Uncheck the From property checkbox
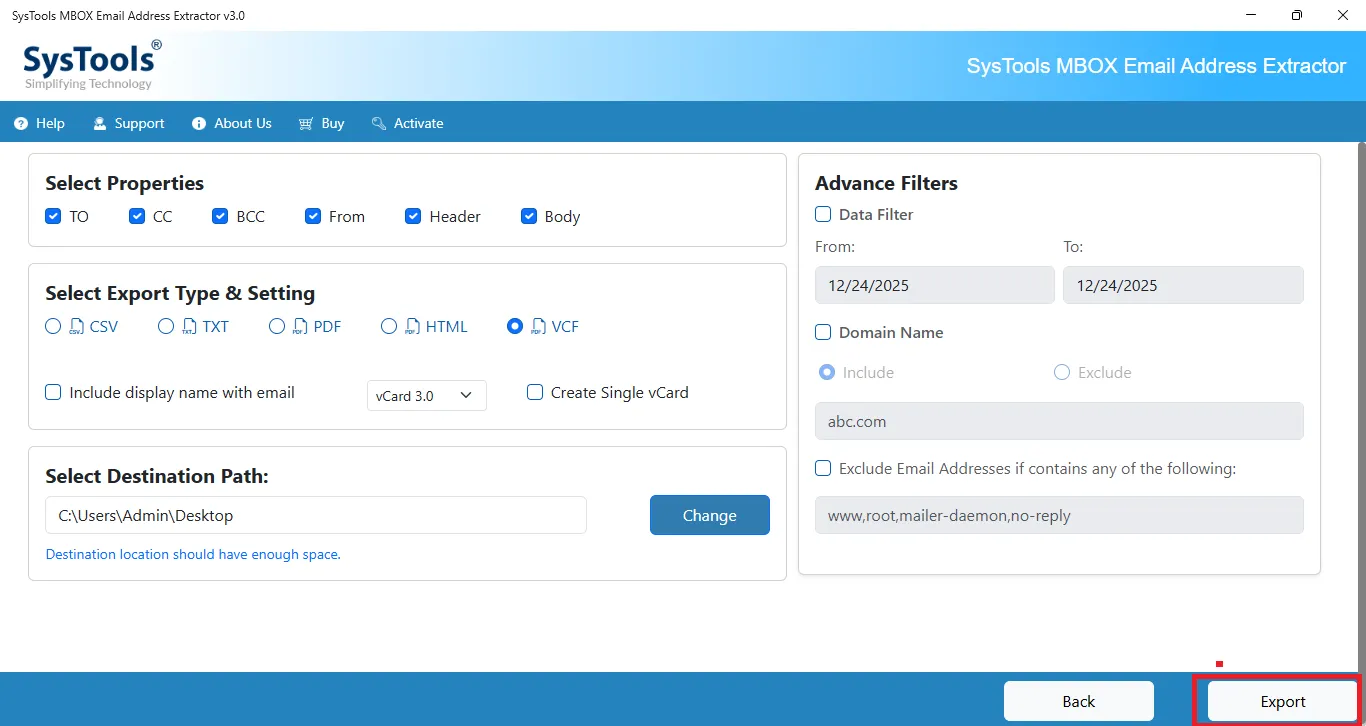Viewport: 1366px width, 726px height. click(313, 216)
